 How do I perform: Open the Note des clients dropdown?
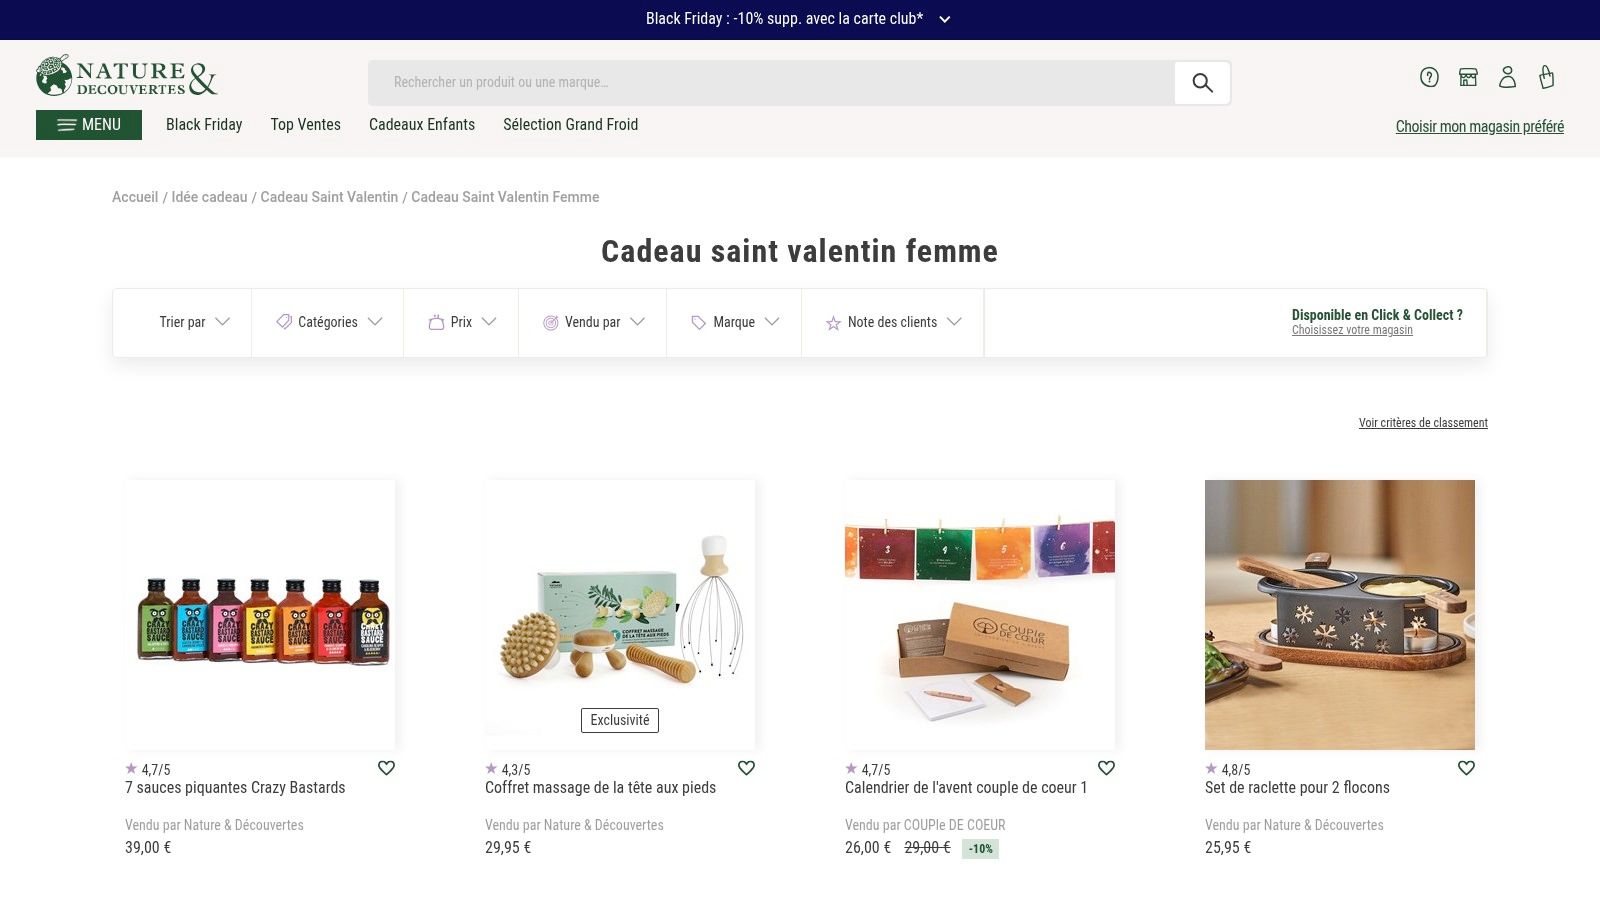tap(893, 322)
